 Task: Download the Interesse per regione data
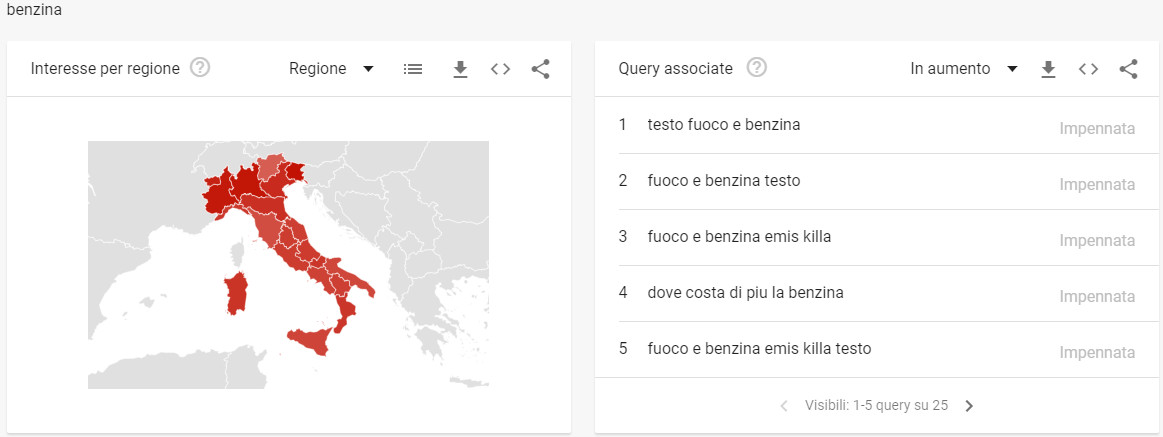(x=460, y=69)
